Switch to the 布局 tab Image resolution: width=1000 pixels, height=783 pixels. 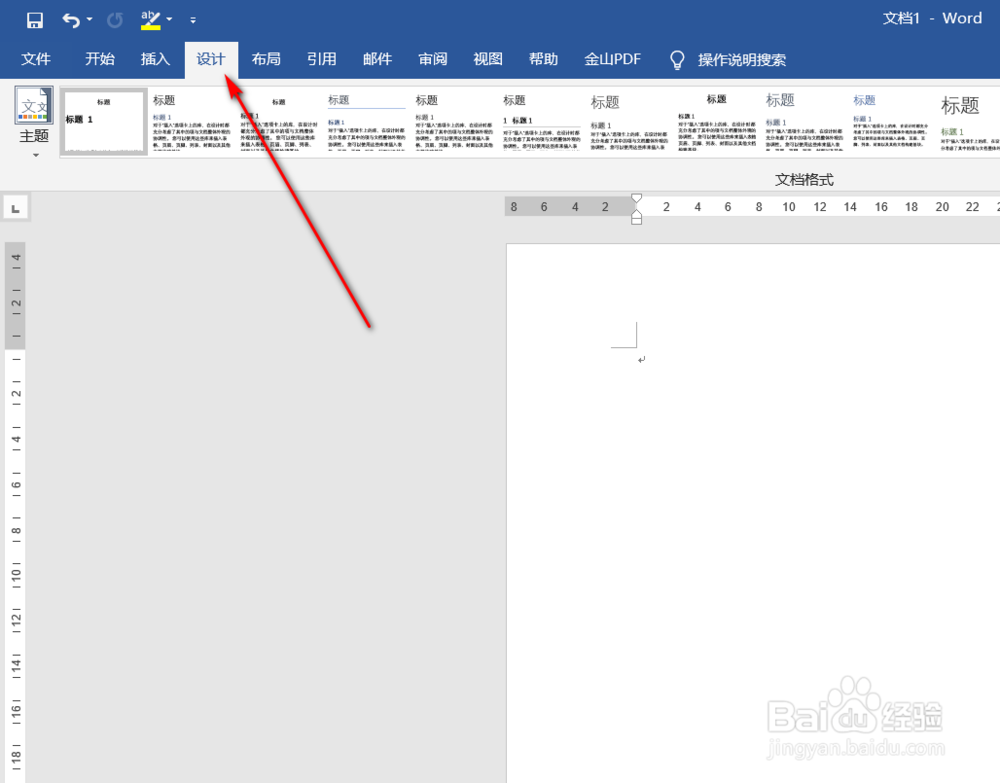266,59
